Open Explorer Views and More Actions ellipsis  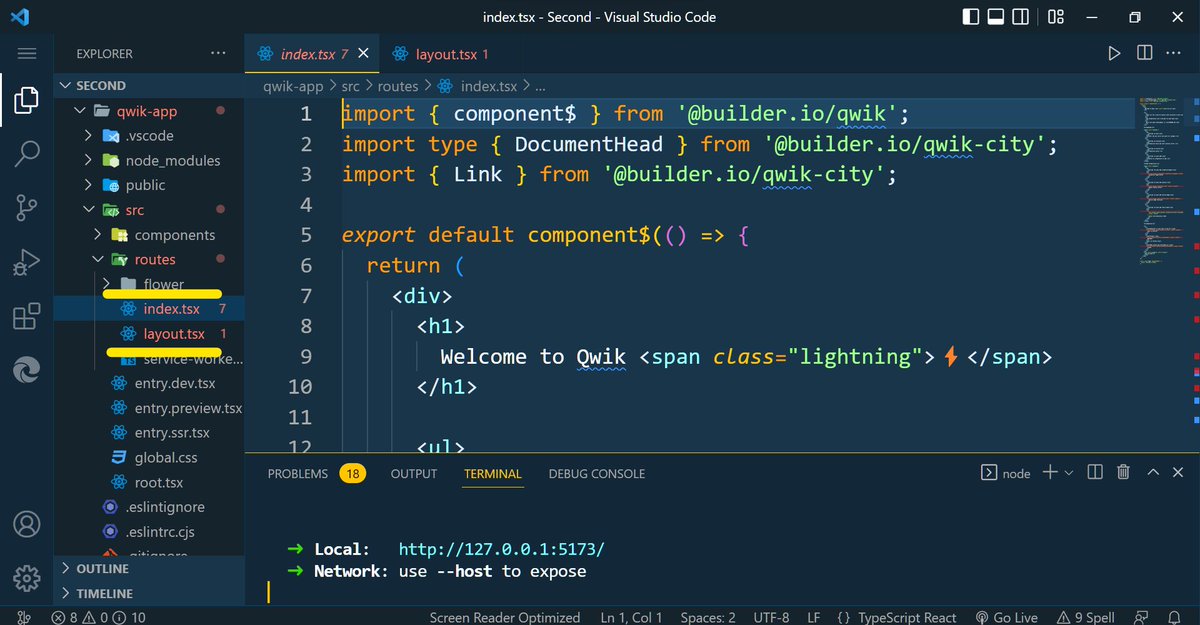(218, 53)
